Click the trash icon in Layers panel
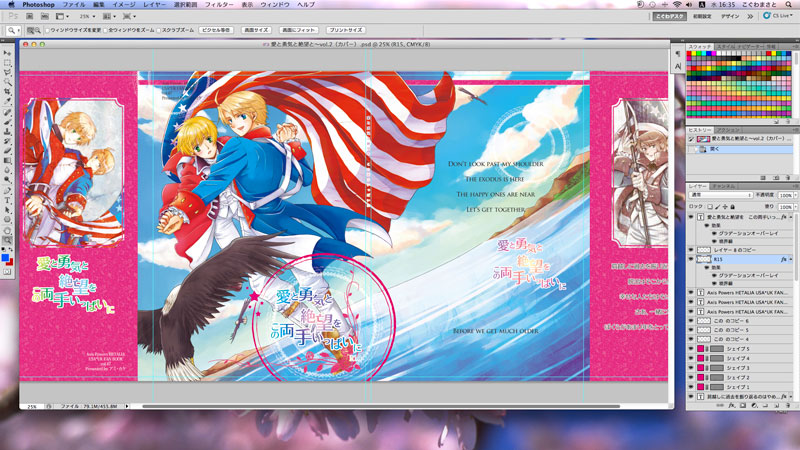Screen dimensions: 800x450 pyautogui.click(x=788, y=405)
